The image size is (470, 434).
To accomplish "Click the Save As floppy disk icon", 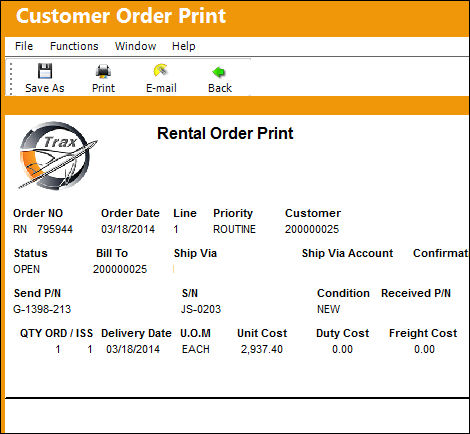I will tap(45, 71).
